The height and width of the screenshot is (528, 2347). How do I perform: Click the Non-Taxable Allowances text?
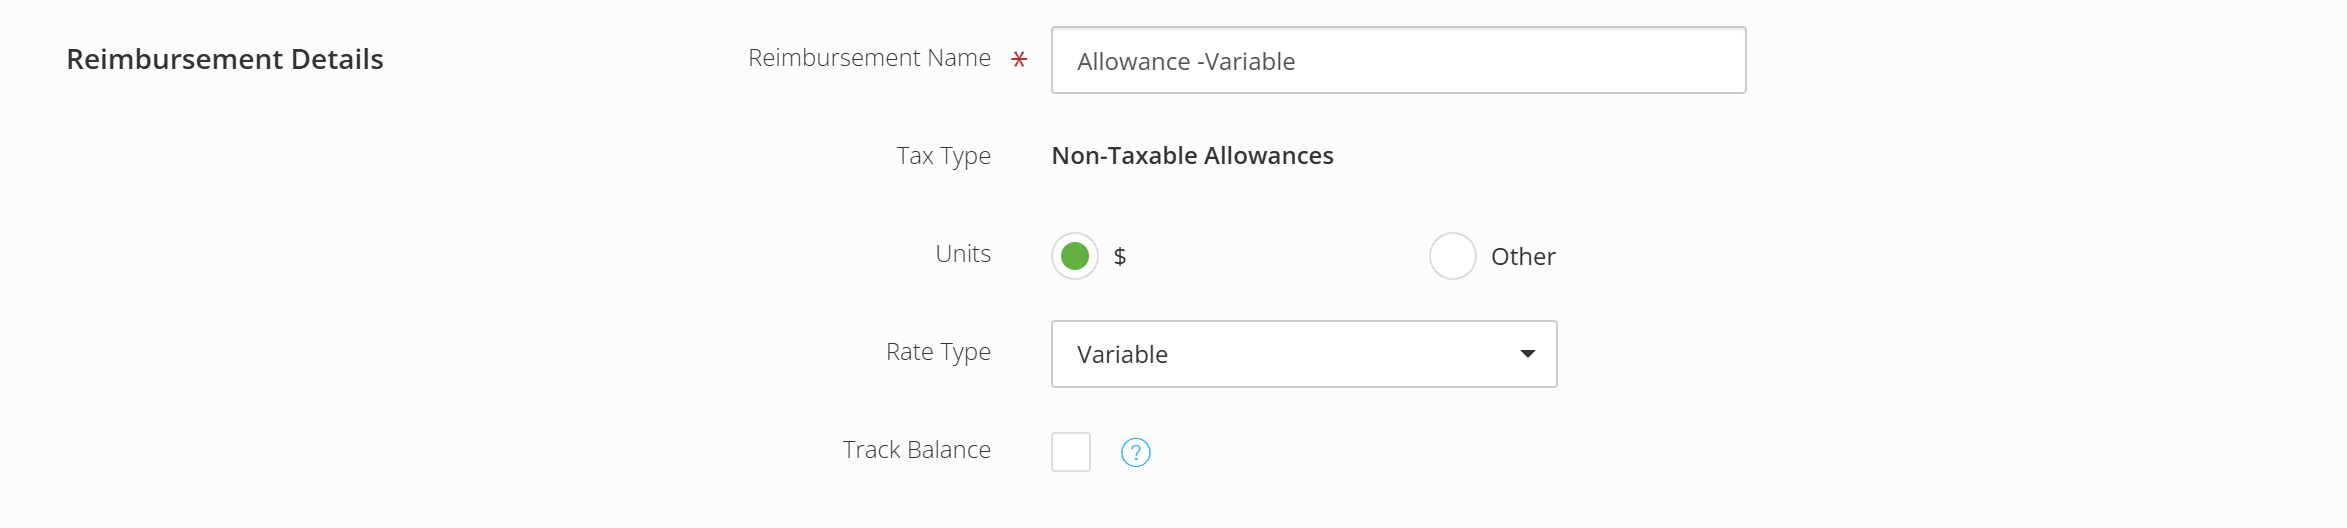1192,156
